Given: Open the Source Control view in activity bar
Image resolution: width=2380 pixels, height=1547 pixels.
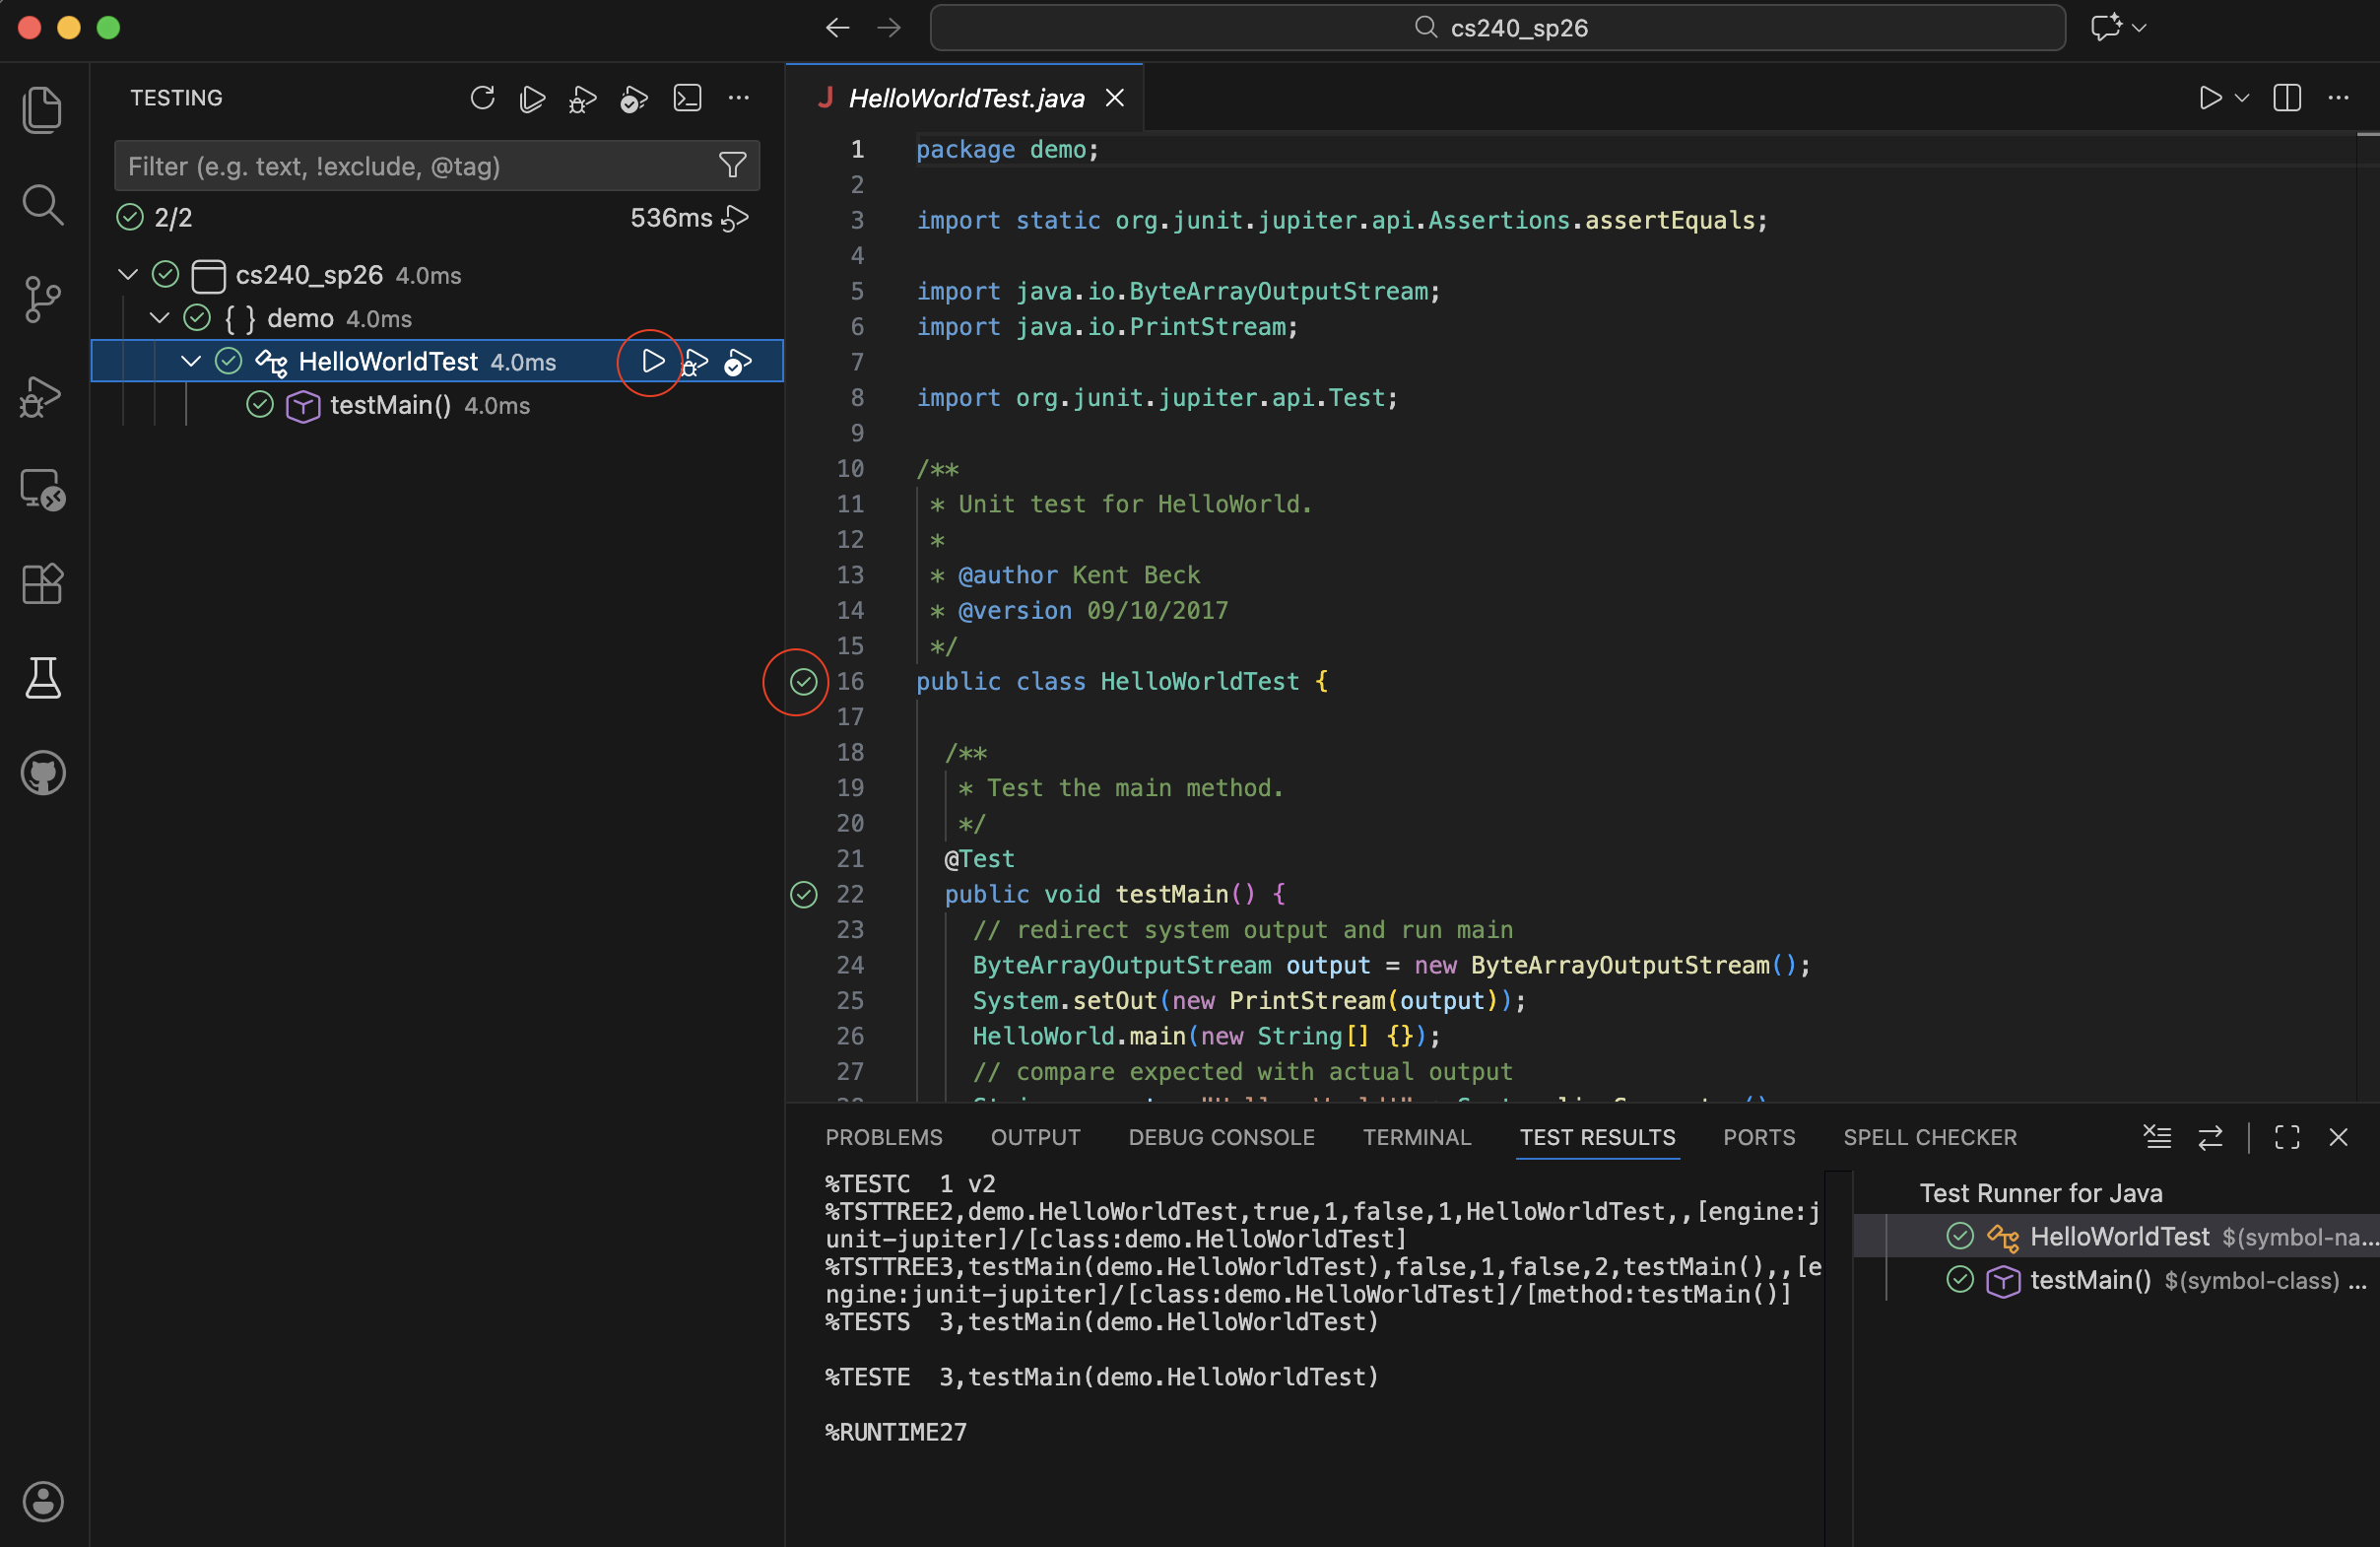Looking at the screenshot, I should pos(42,299).
